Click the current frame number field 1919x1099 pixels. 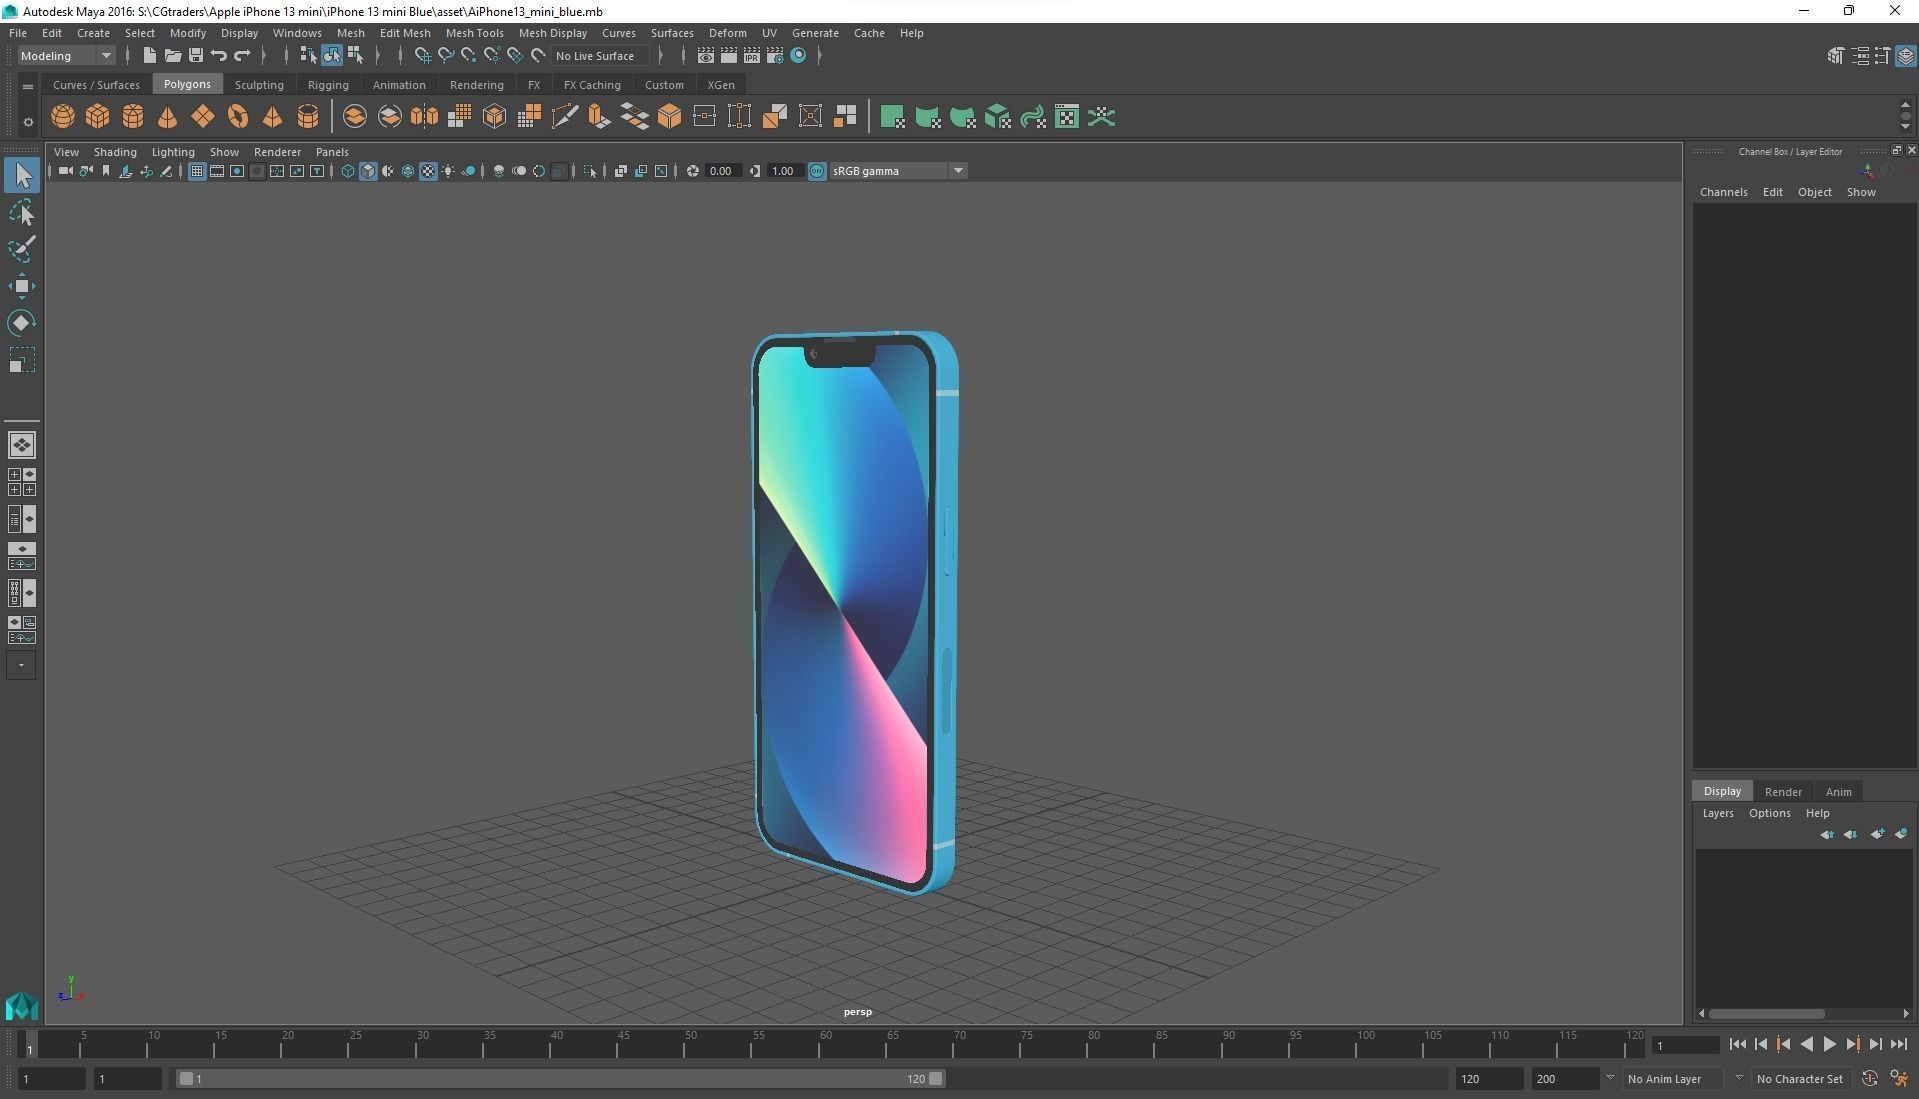[x=1685, y=1046]
